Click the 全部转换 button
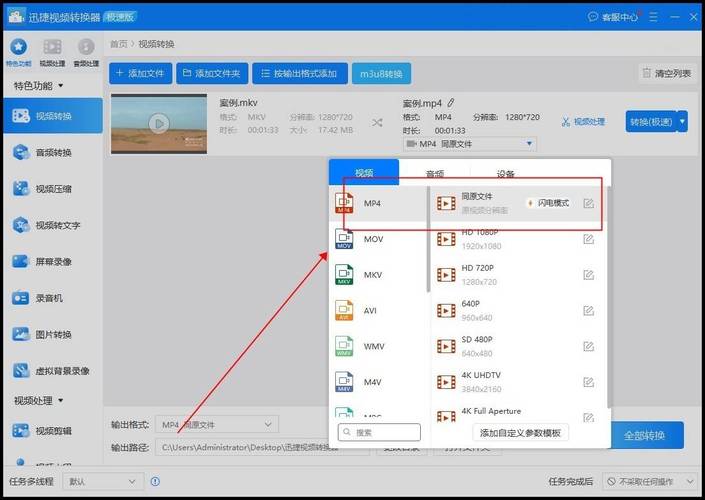The image size is (705, 500). pyautogui.click(x=644, y=435)
